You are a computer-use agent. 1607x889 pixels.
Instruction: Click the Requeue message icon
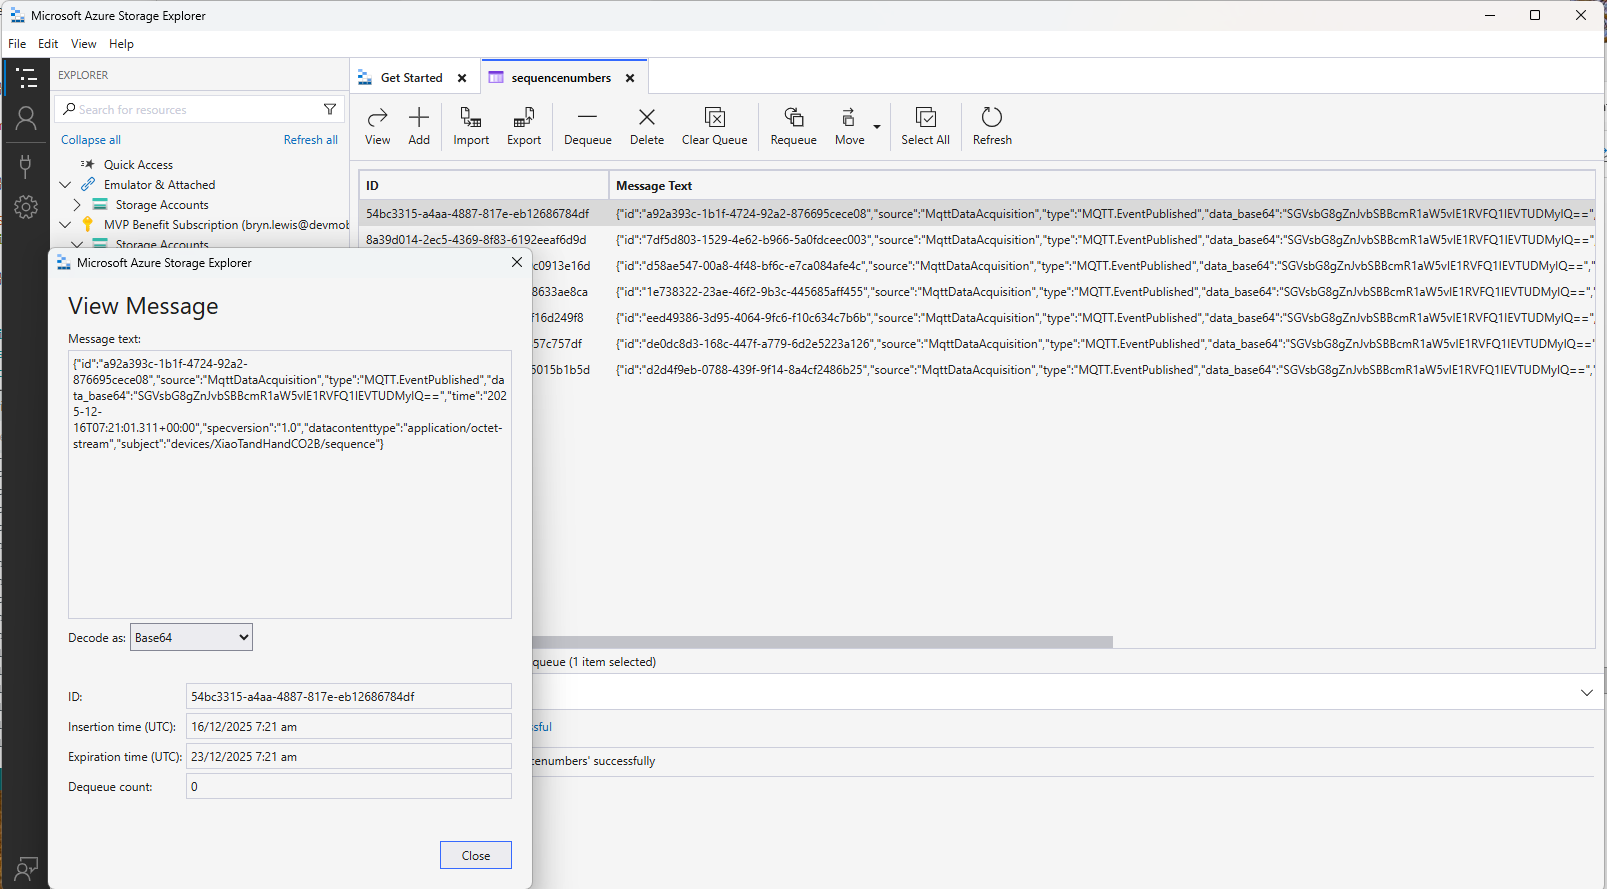[x=793, y=118]
